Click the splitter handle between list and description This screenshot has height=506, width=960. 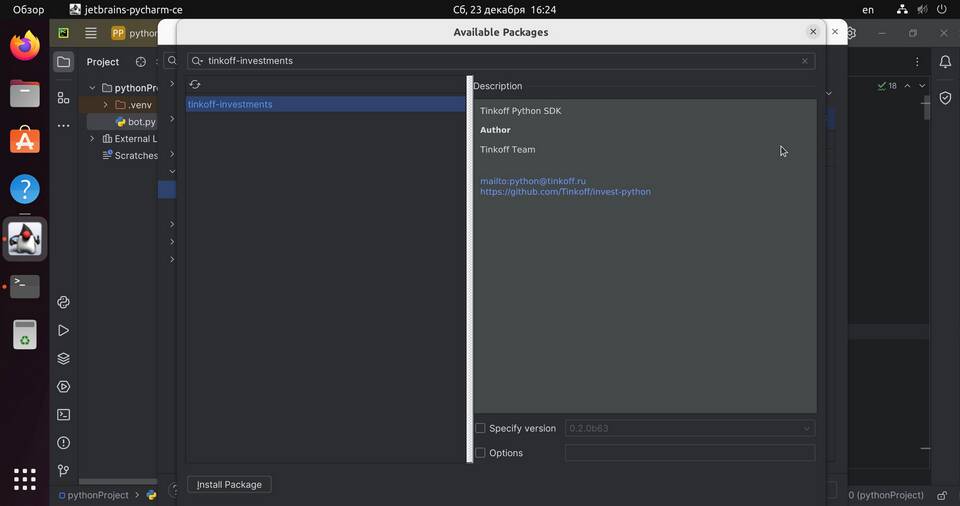tap(470, 269)
